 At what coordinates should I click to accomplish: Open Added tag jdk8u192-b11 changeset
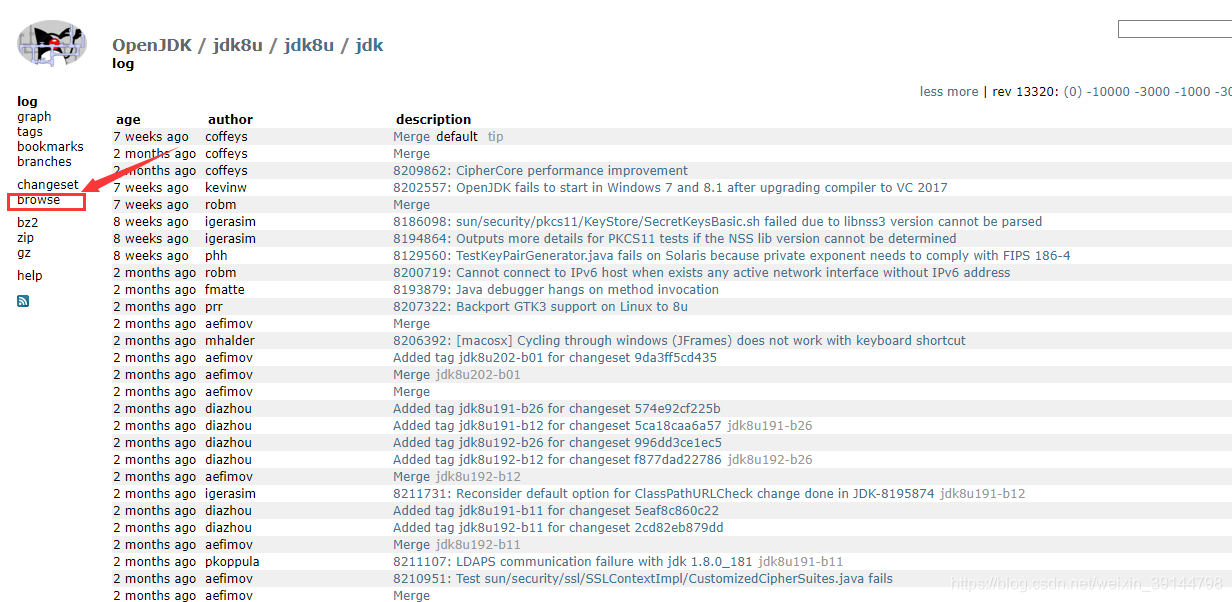tap(558, 528)
